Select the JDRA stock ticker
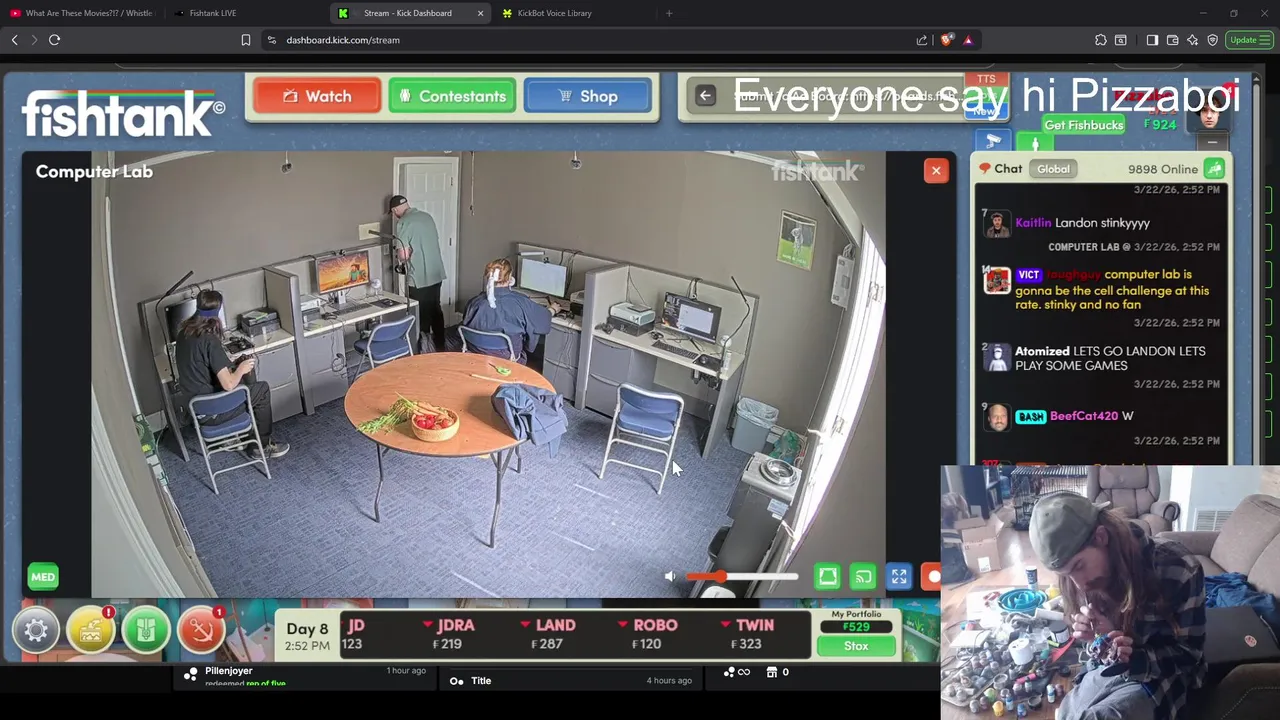The height and width of the screenshot is (720, 1280). pos(448,634)
